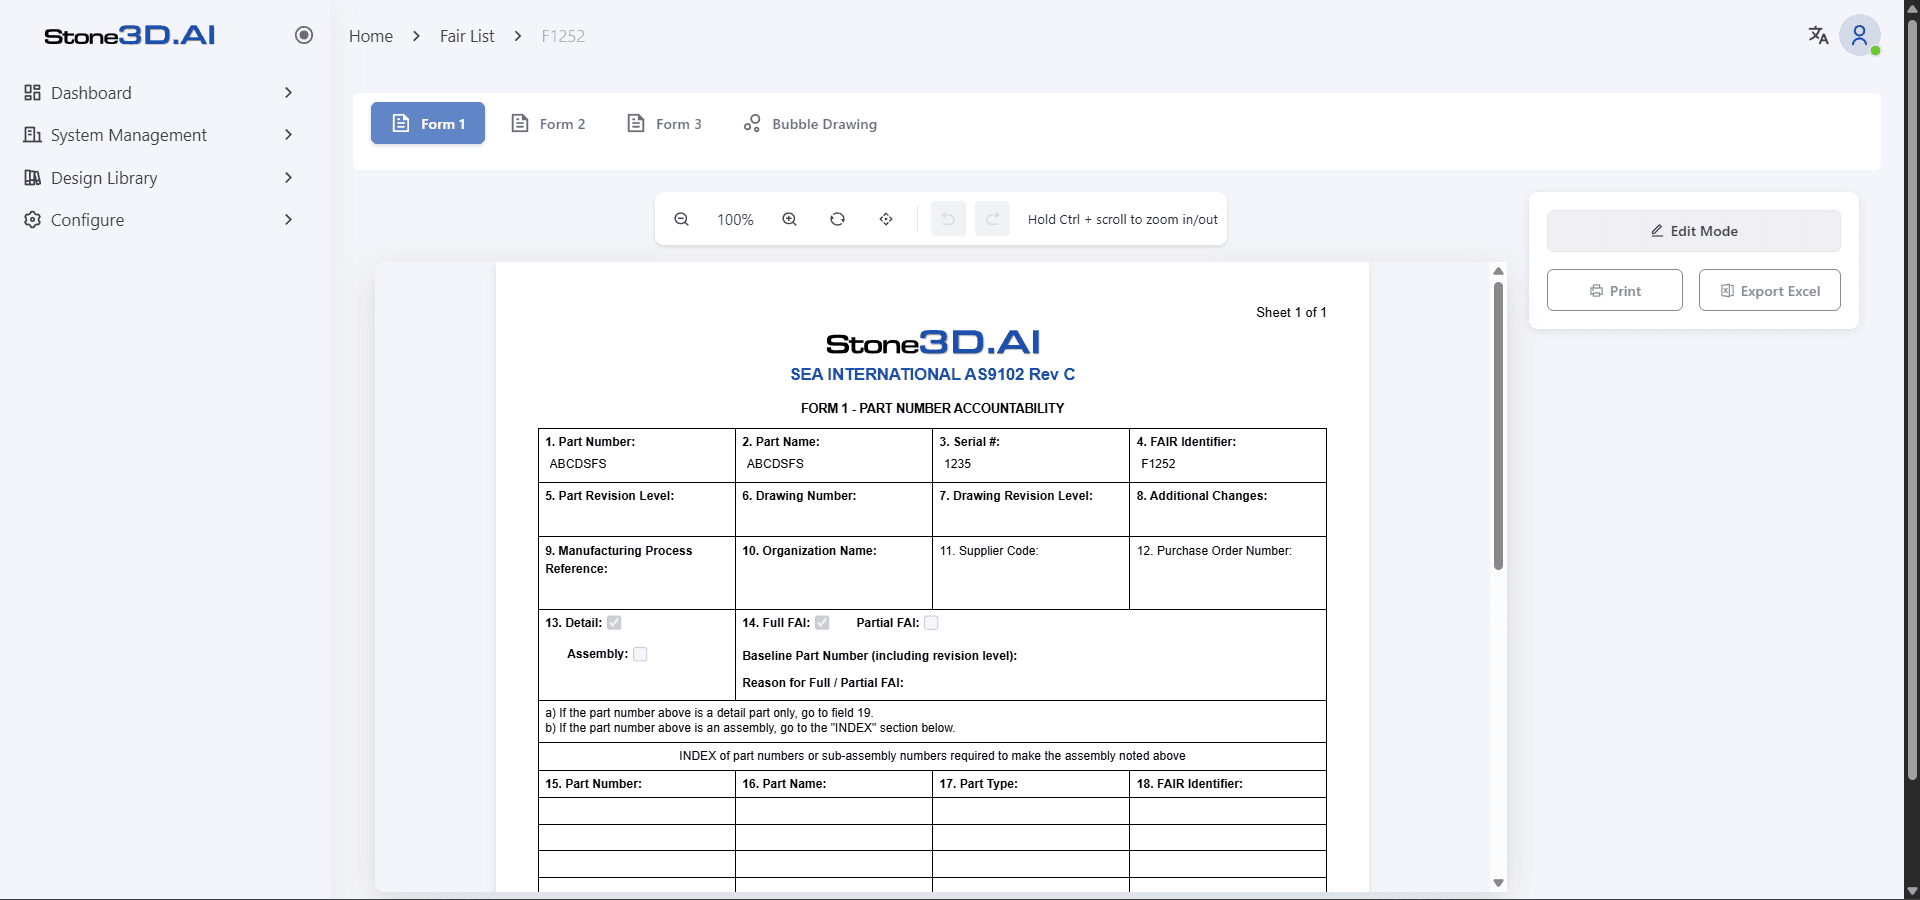
Task: Expand the Configure chevron
Action: 288,220
